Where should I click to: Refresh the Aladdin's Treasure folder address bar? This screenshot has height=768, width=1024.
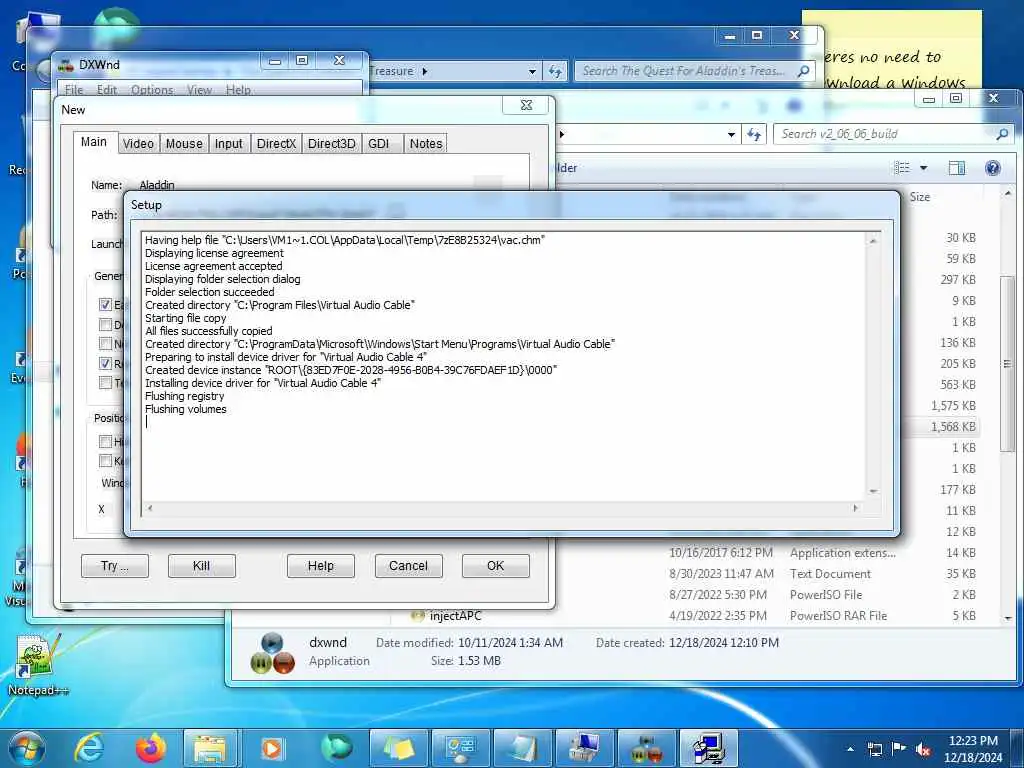click(x=555, y=71)
